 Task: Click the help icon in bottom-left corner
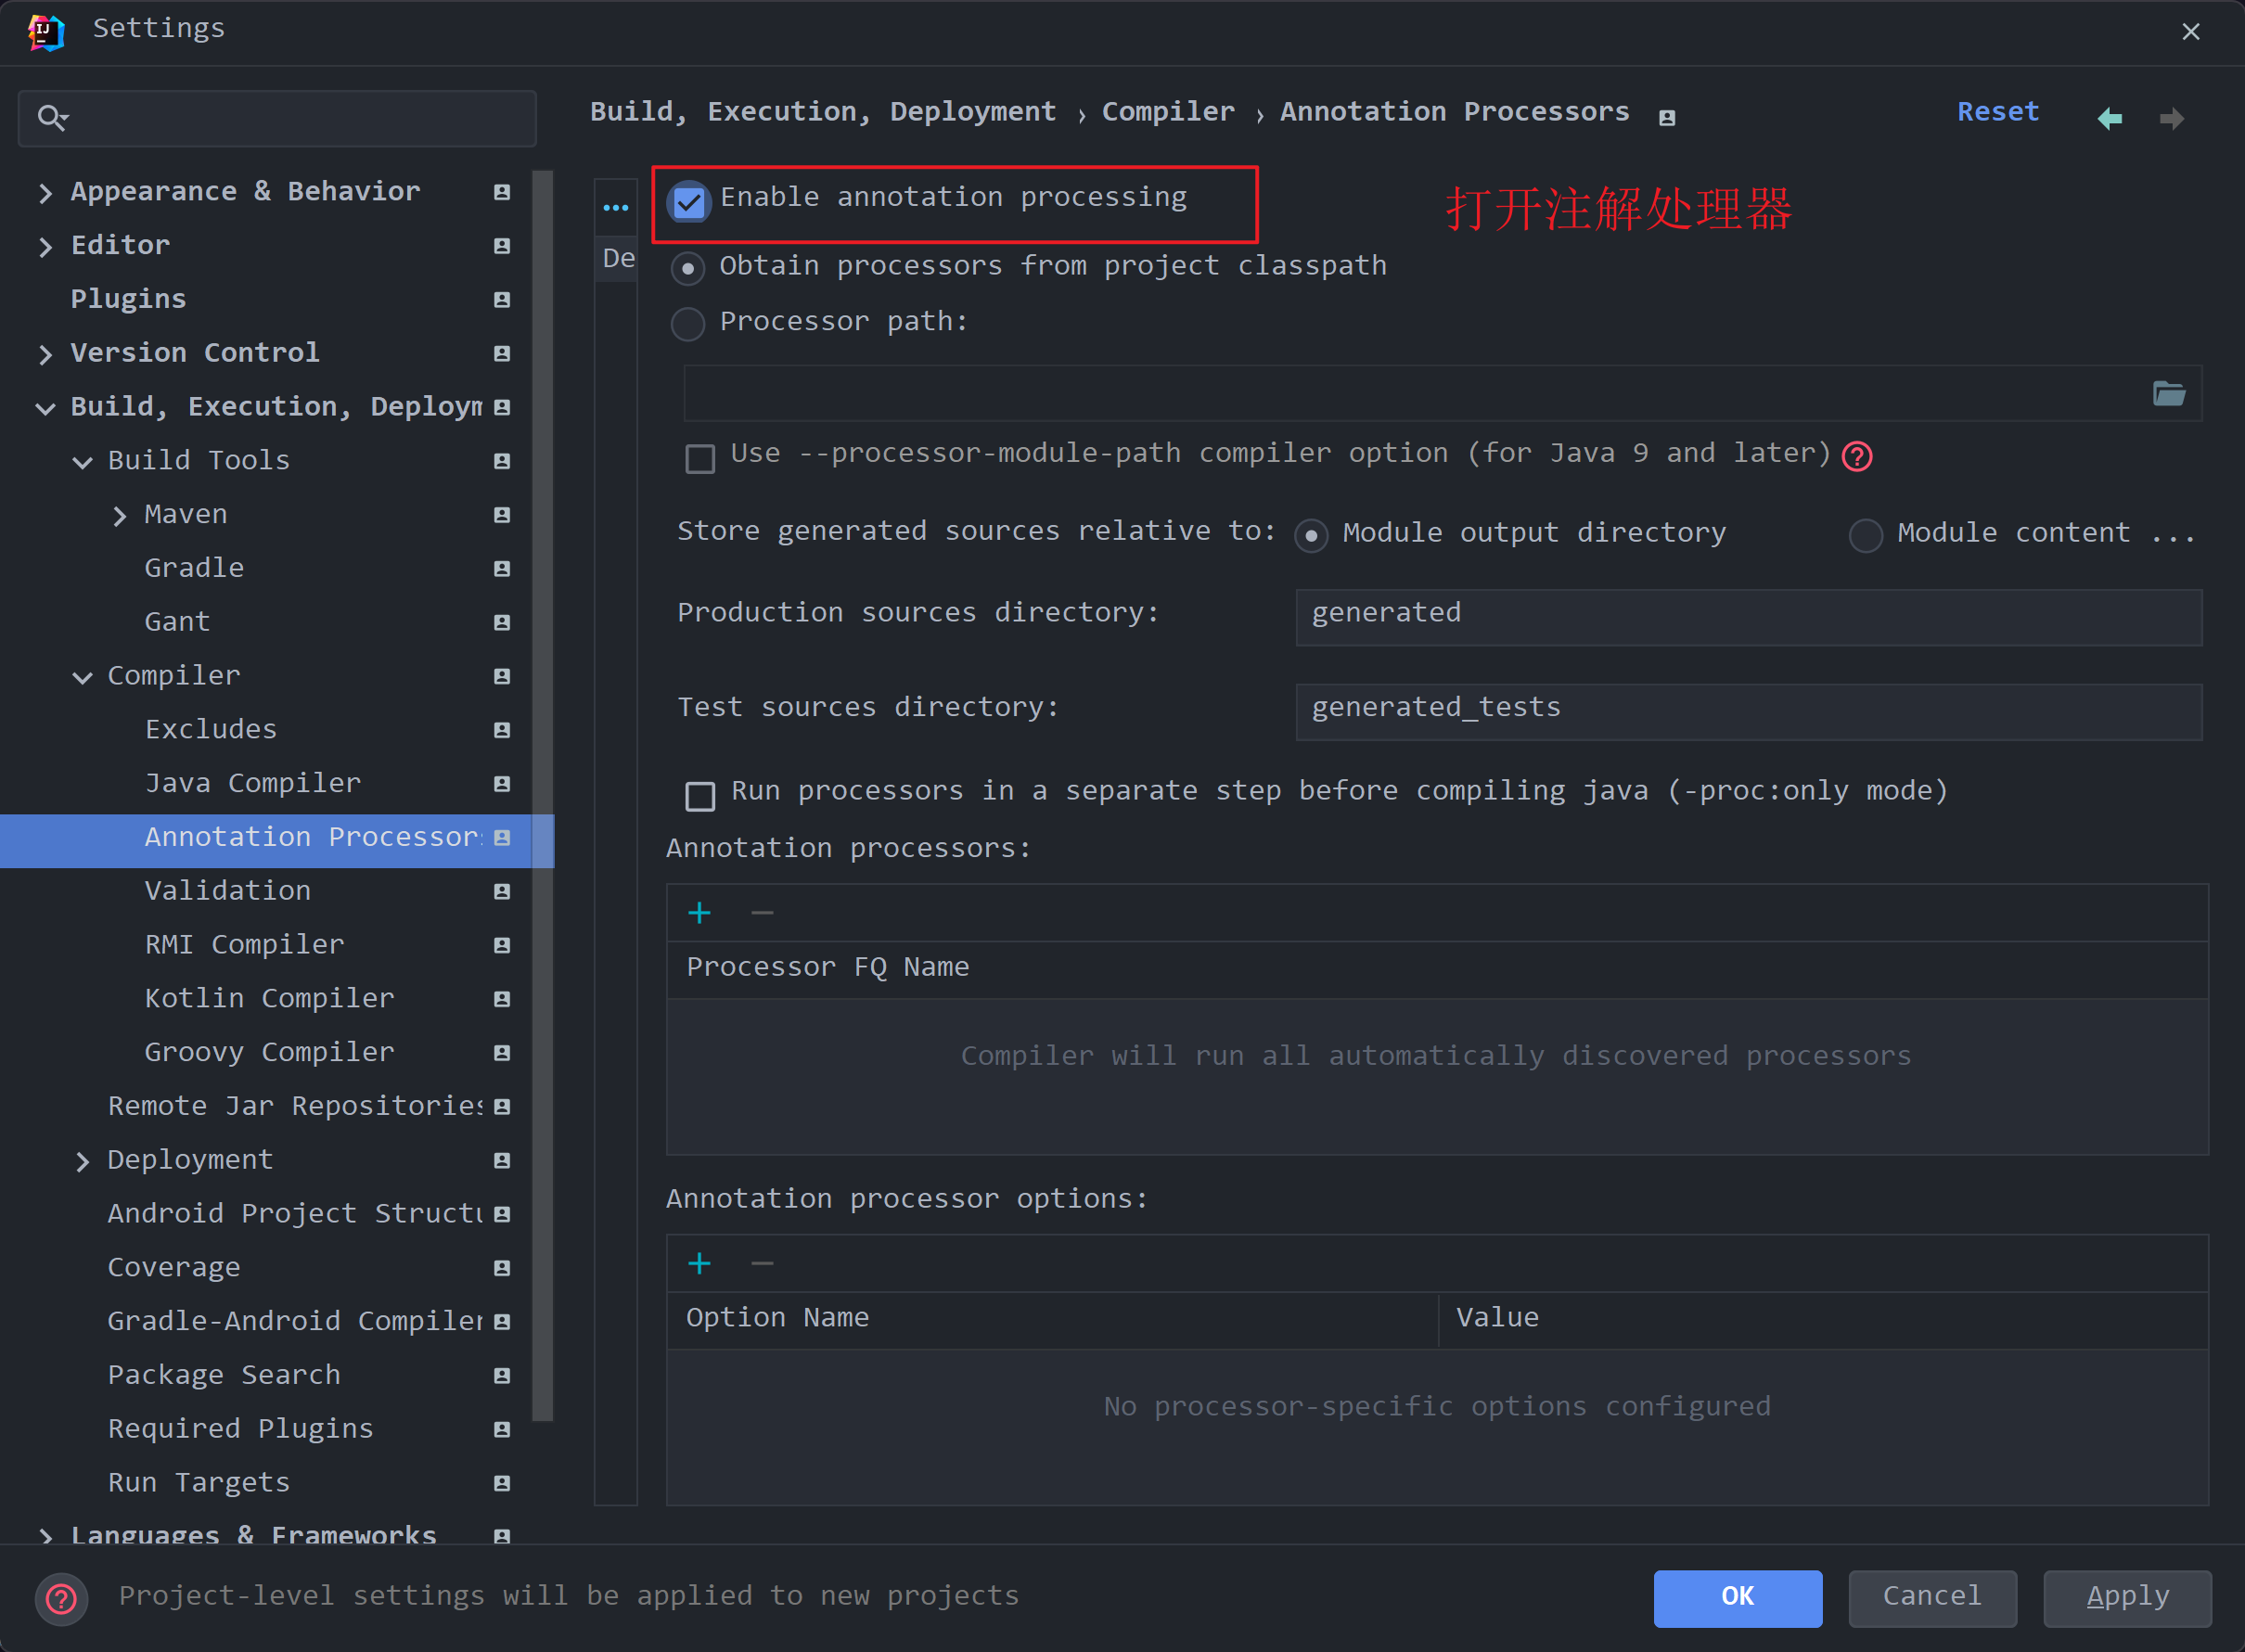pos(61,1598)
